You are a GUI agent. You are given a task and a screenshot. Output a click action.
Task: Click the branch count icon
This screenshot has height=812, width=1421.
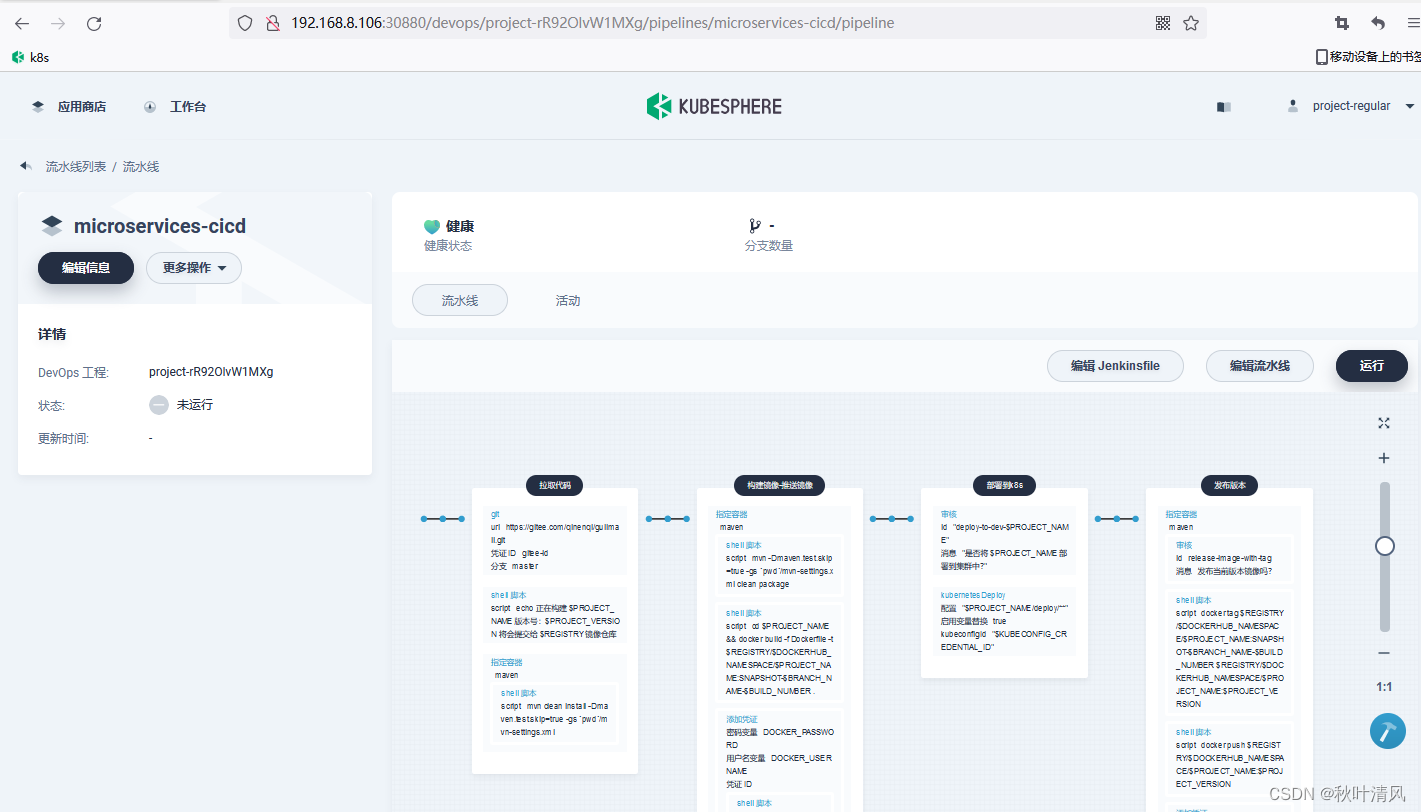point(754,226)
